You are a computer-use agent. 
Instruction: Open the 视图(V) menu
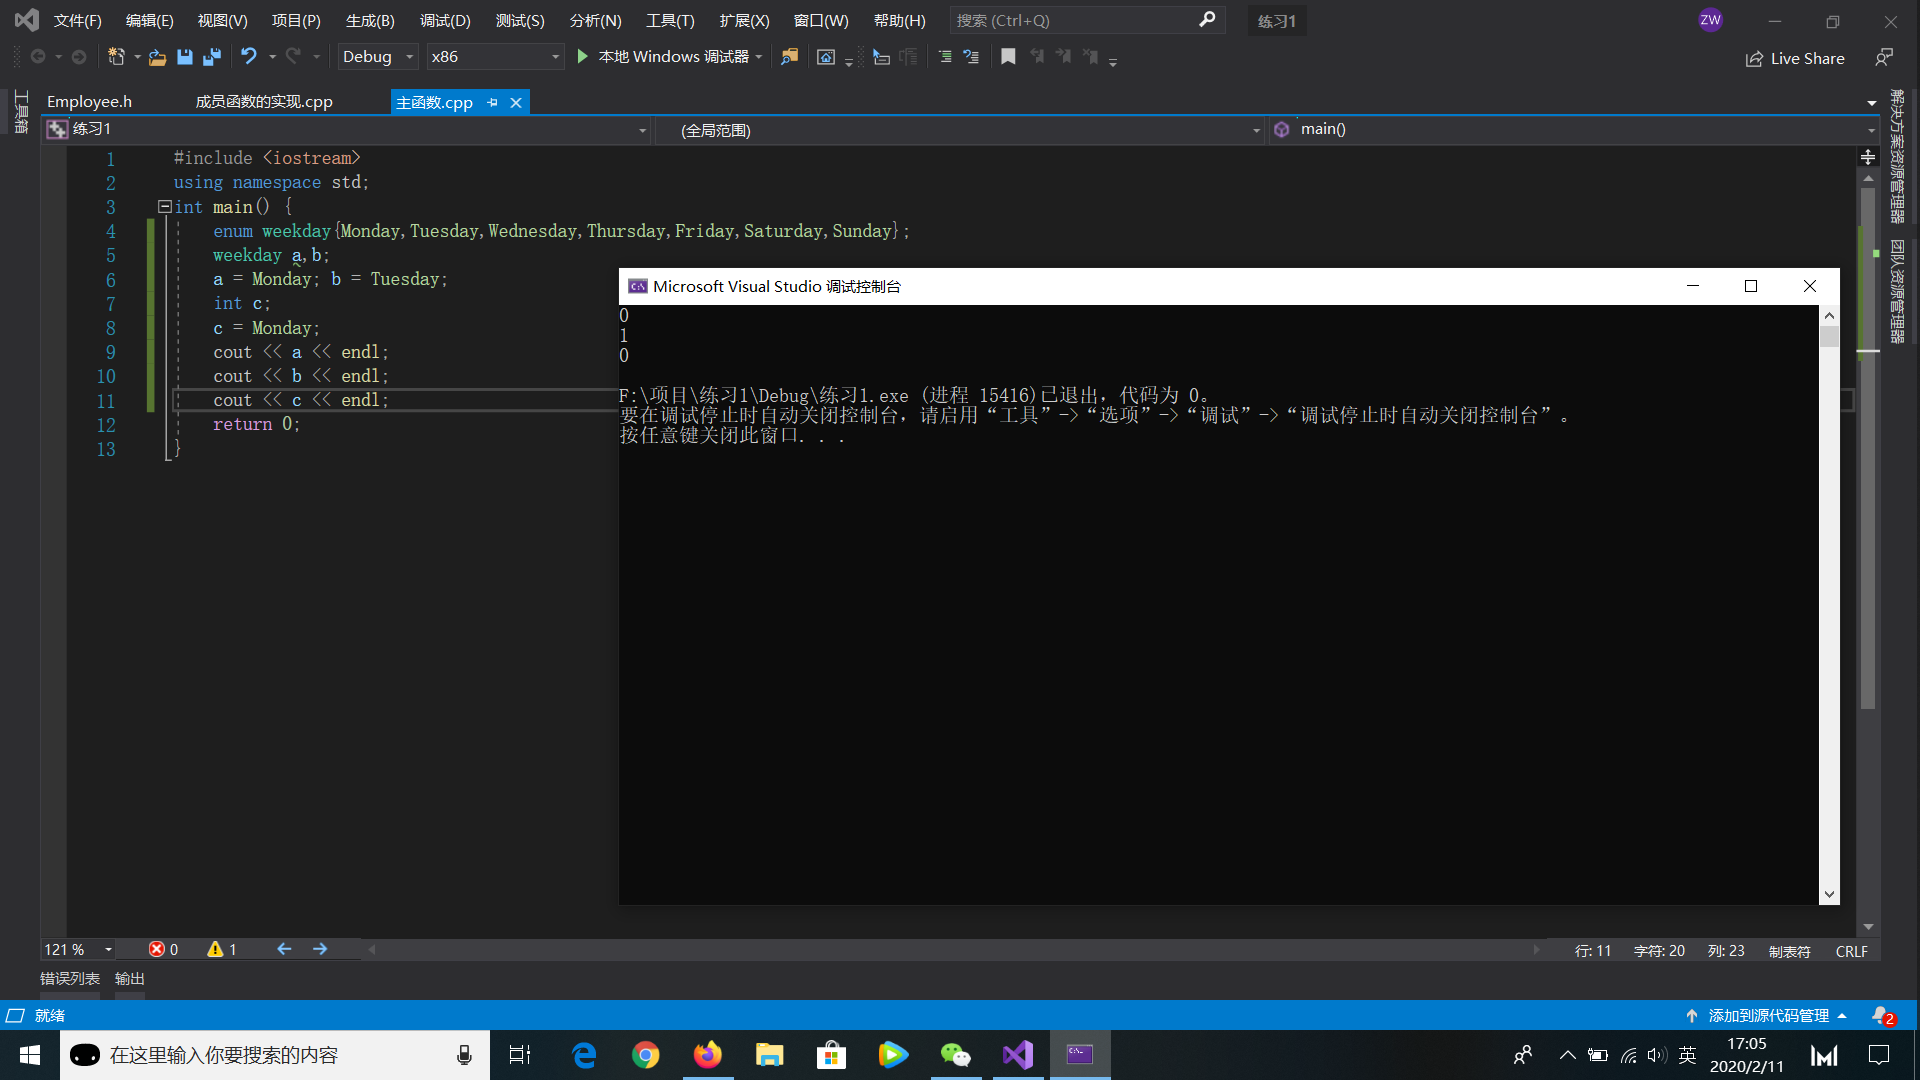click(222, 20)
